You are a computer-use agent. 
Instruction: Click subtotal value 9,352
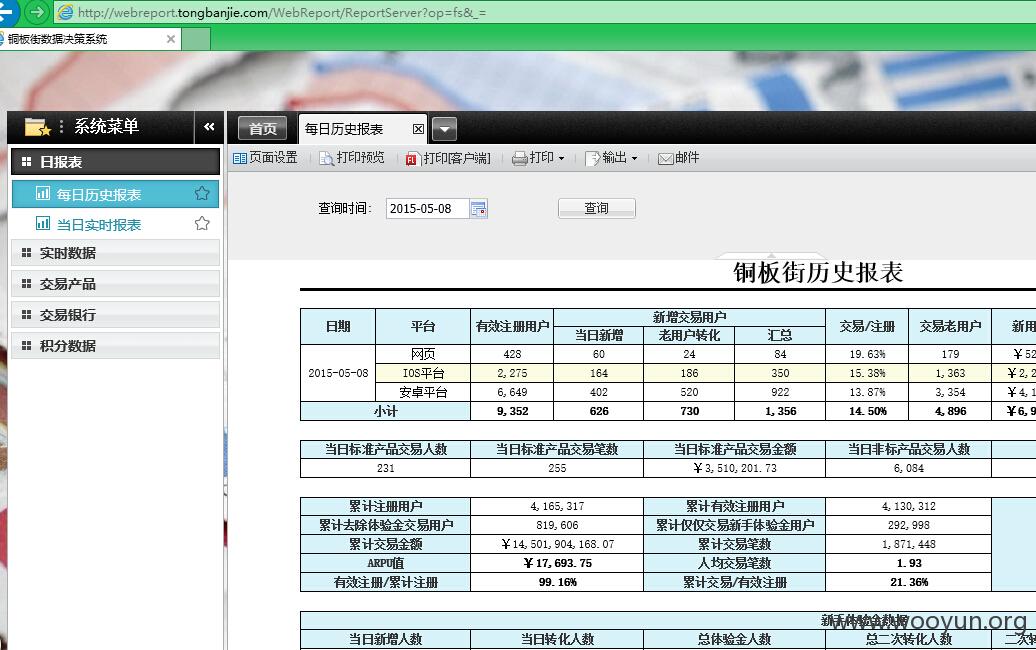[x=512, y=412]
